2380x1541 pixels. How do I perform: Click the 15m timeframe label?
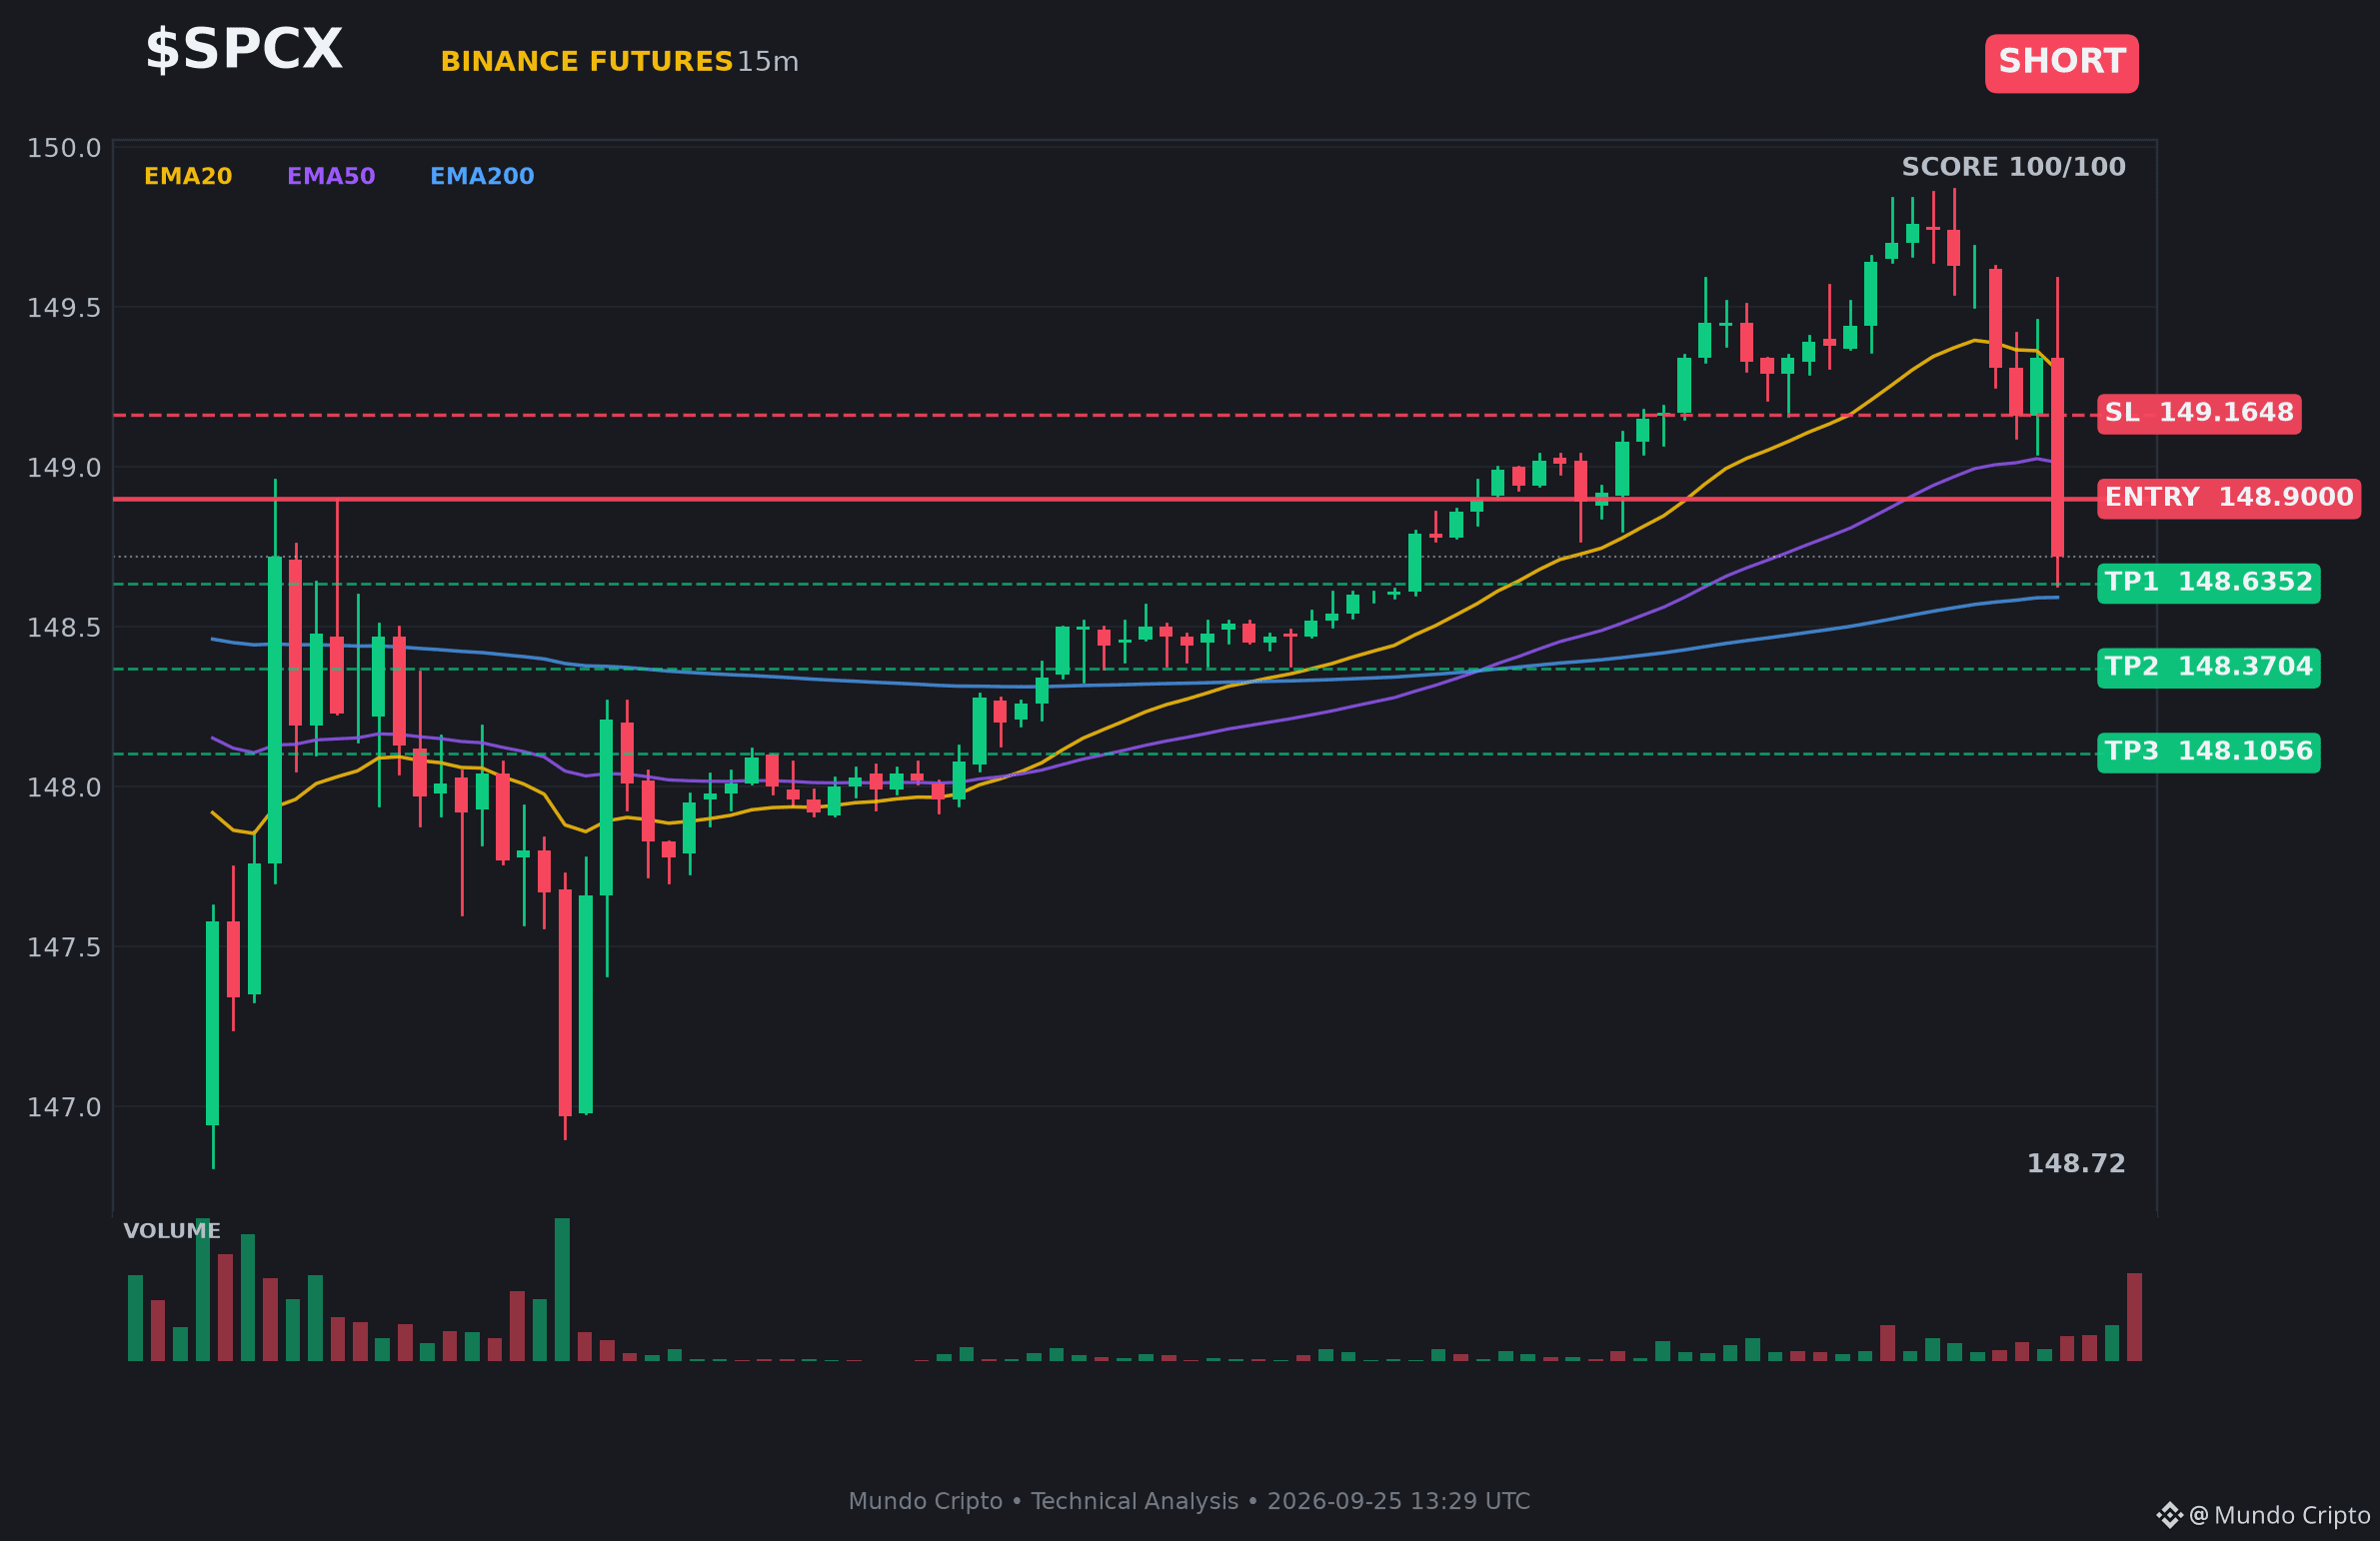coord(768,62)
